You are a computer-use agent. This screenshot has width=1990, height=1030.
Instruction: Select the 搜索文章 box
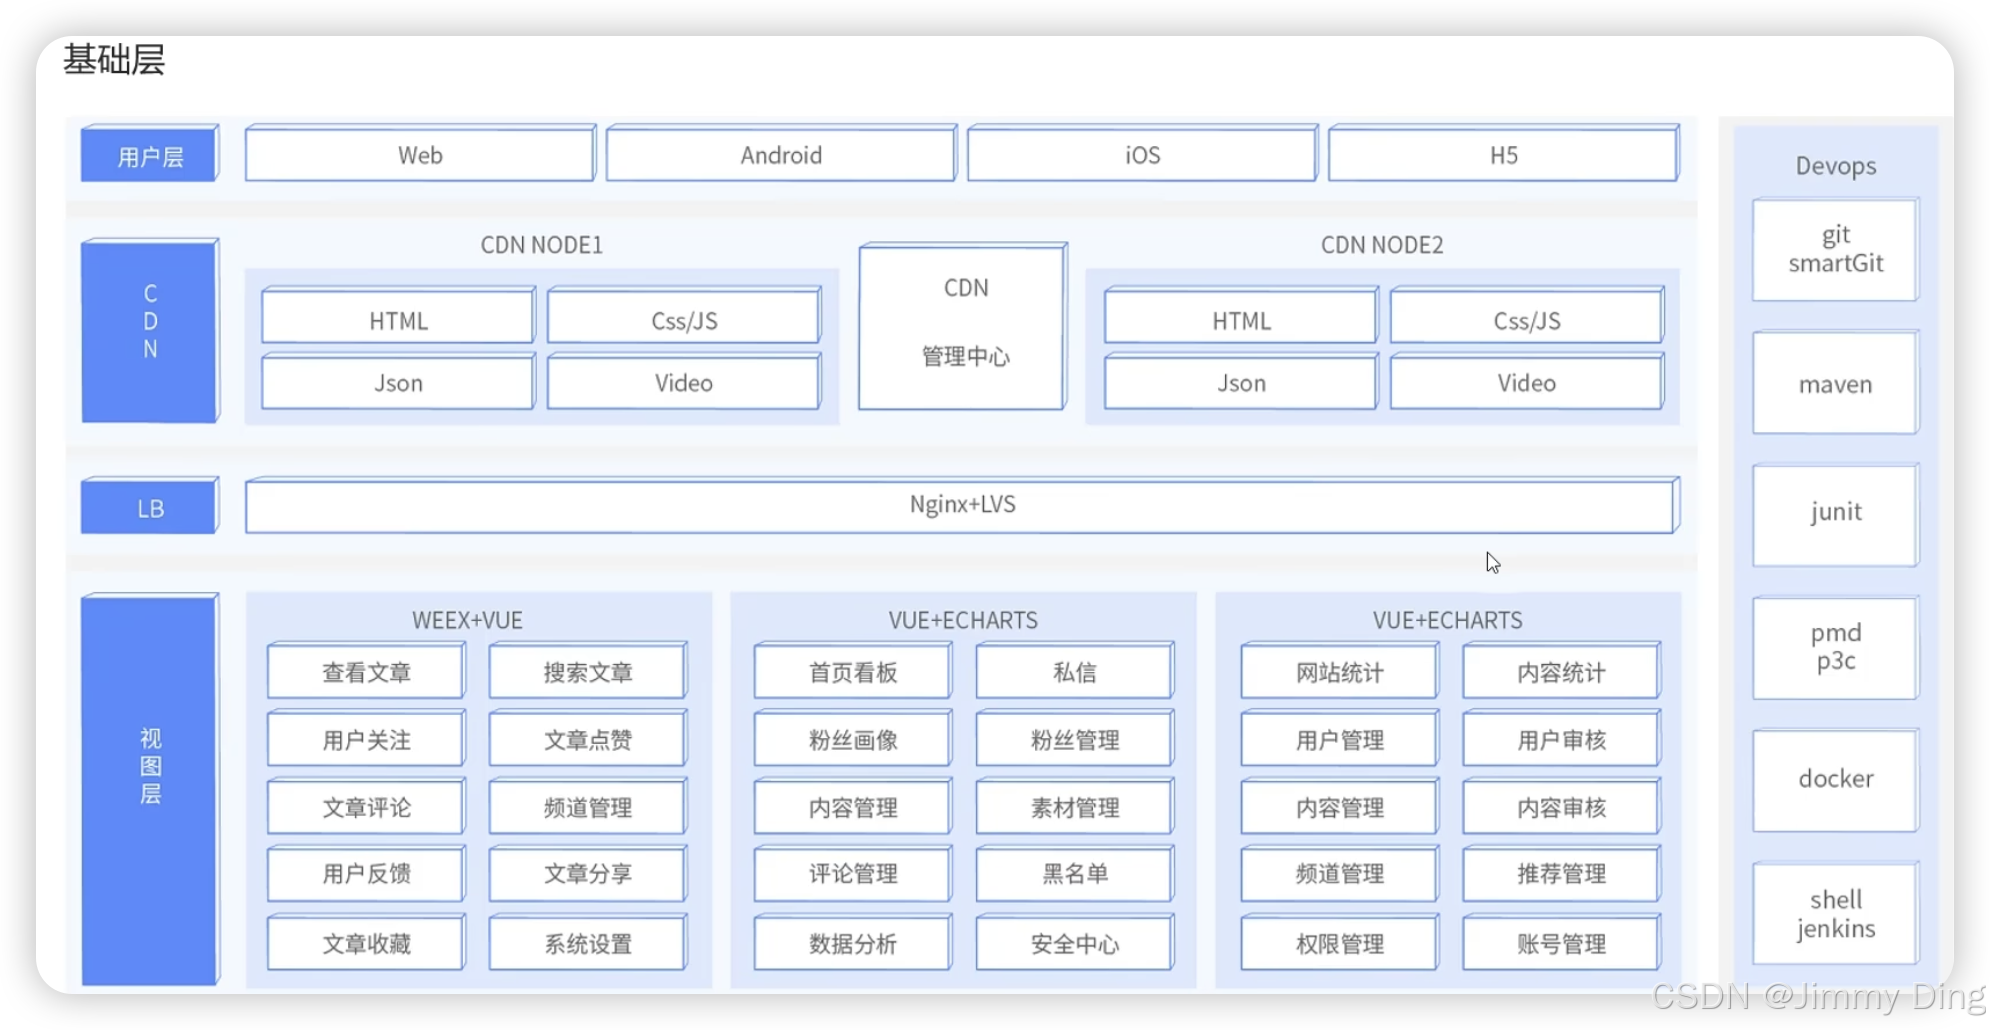pyautogui.click(x=588, y=671)
